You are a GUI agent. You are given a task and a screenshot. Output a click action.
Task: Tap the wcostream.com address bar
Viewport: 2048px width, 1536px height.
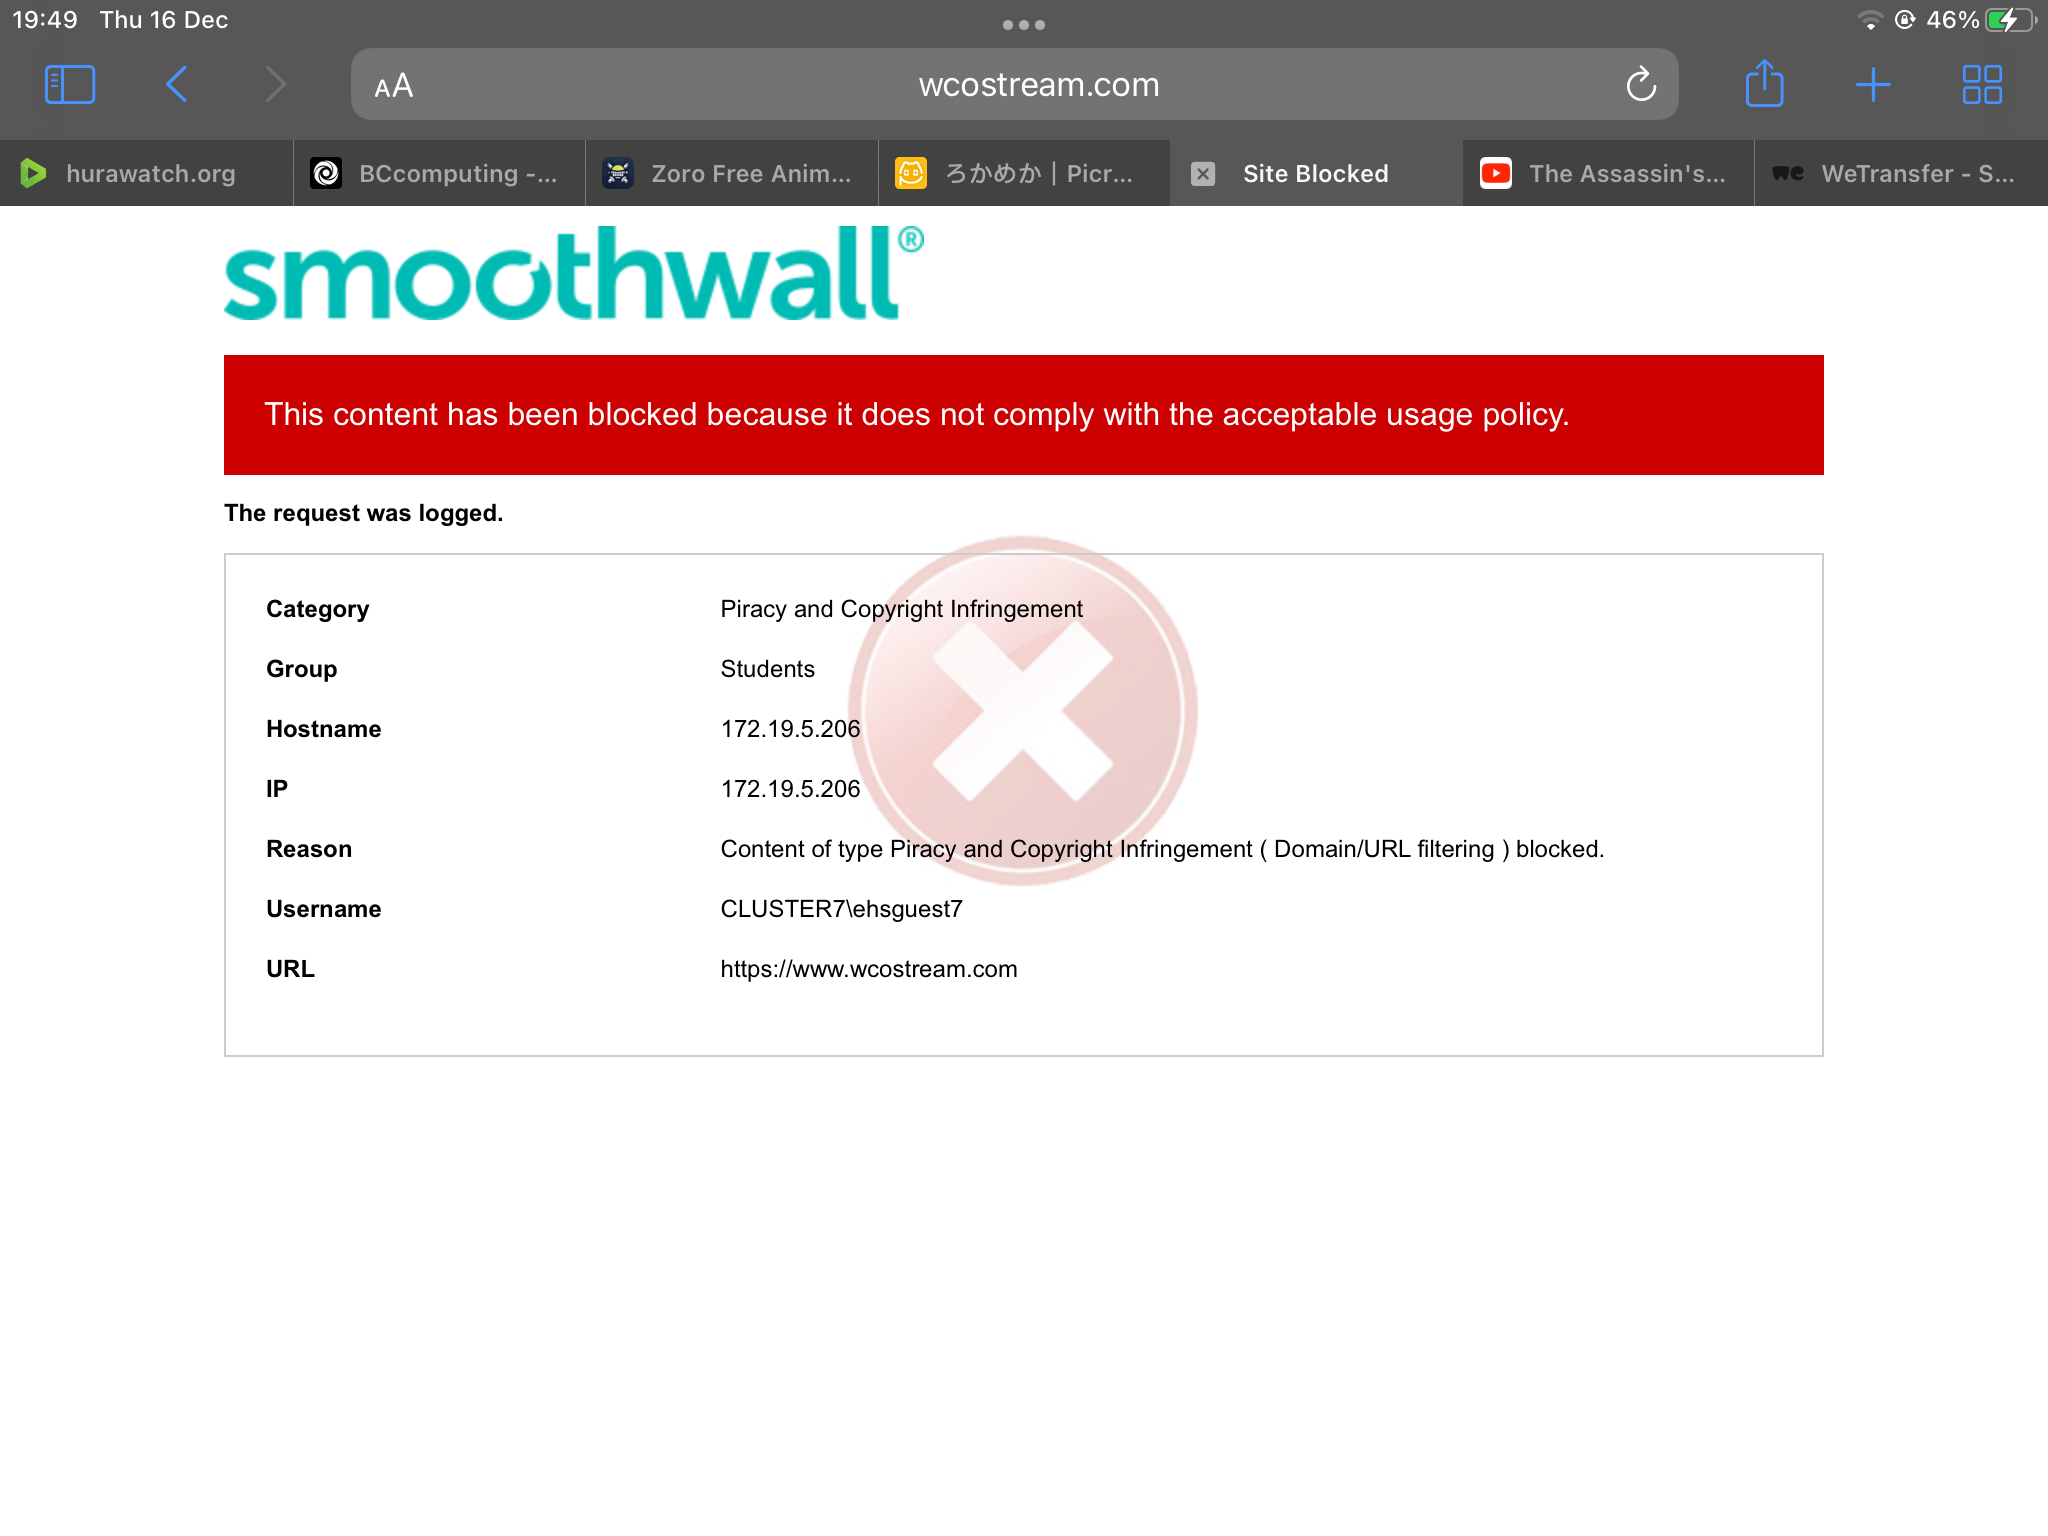point(1038,85)
